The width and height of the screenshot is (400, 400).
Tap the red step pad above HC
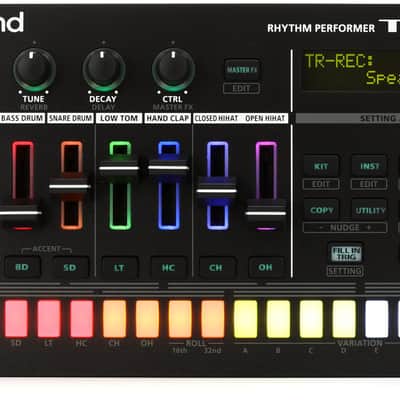81,318
